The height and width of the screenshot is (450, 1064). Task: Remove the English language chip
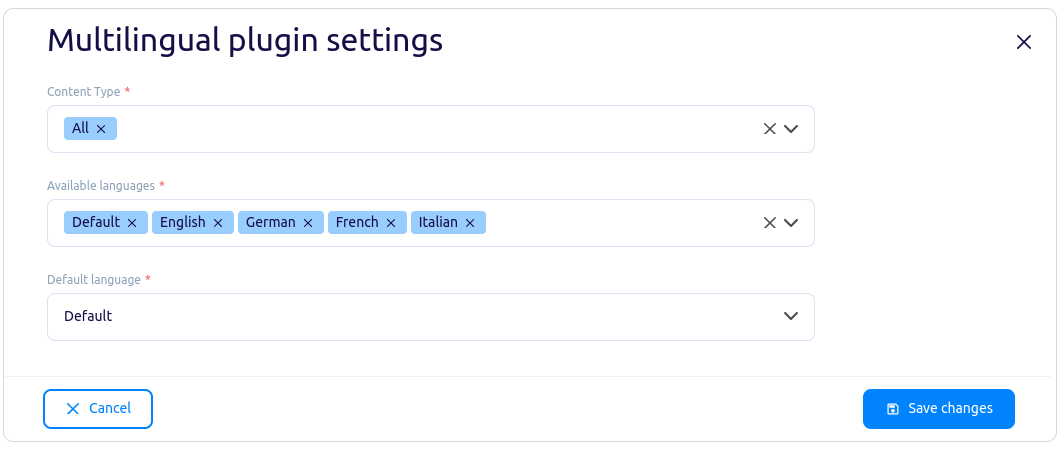tap(218, 223)
